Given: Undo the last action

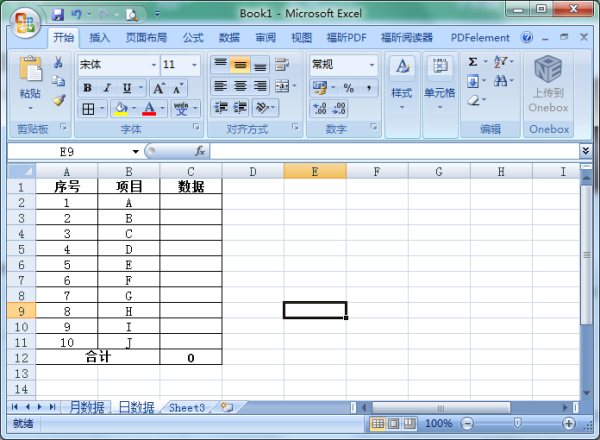Looking at the screenshot, I should [76, 15].
